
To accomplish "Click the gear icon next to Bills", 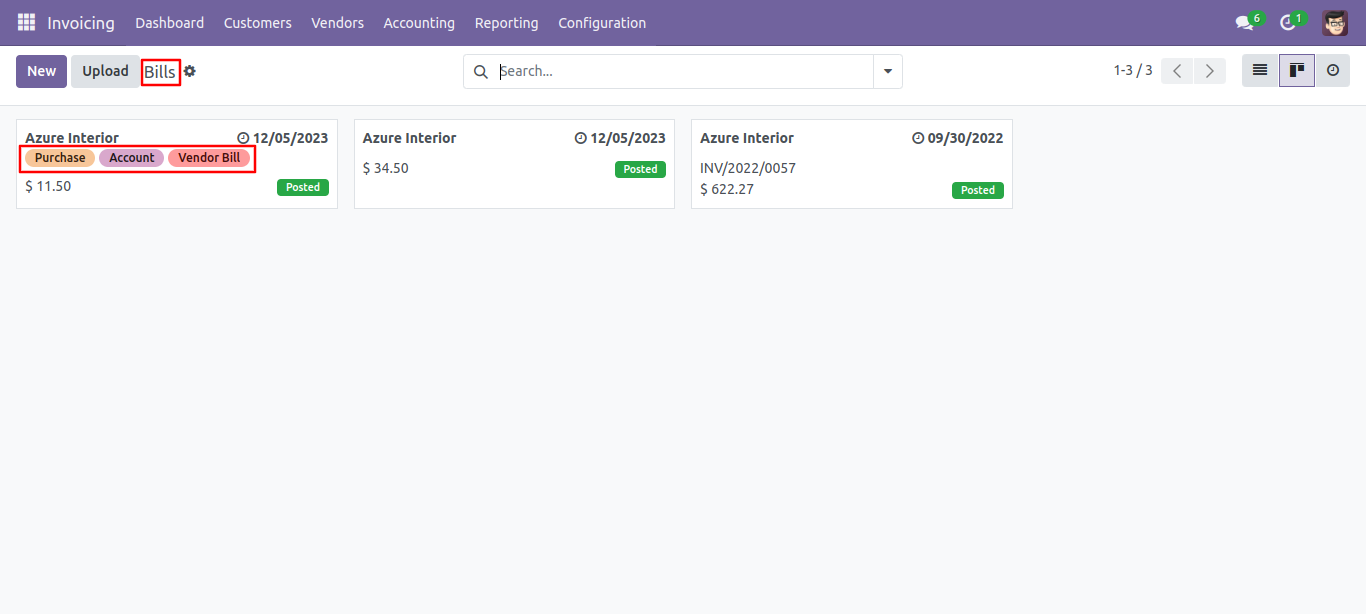I will (190, 71).
